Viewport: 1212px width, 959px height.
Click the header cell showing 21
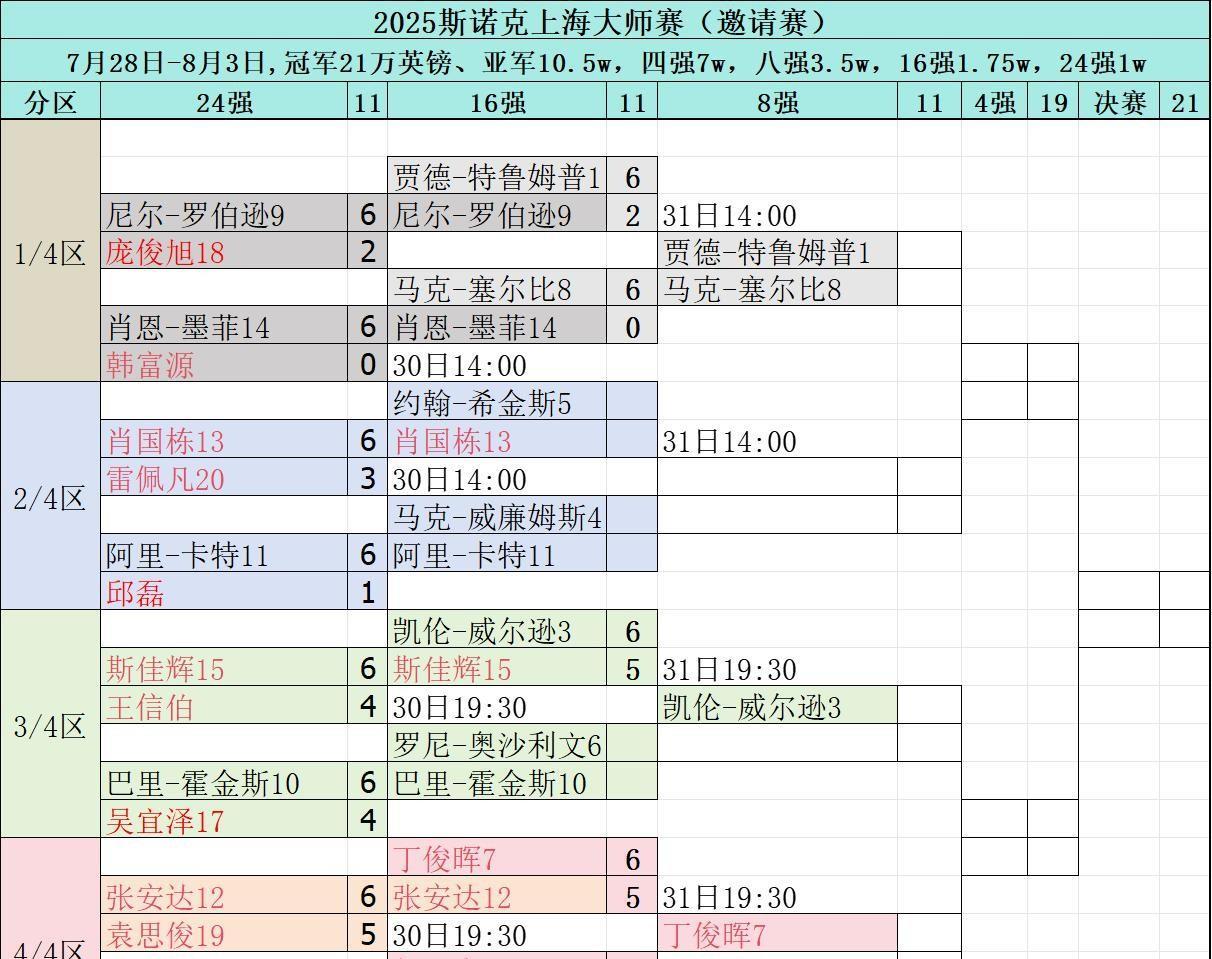(x=1185, y=101)
